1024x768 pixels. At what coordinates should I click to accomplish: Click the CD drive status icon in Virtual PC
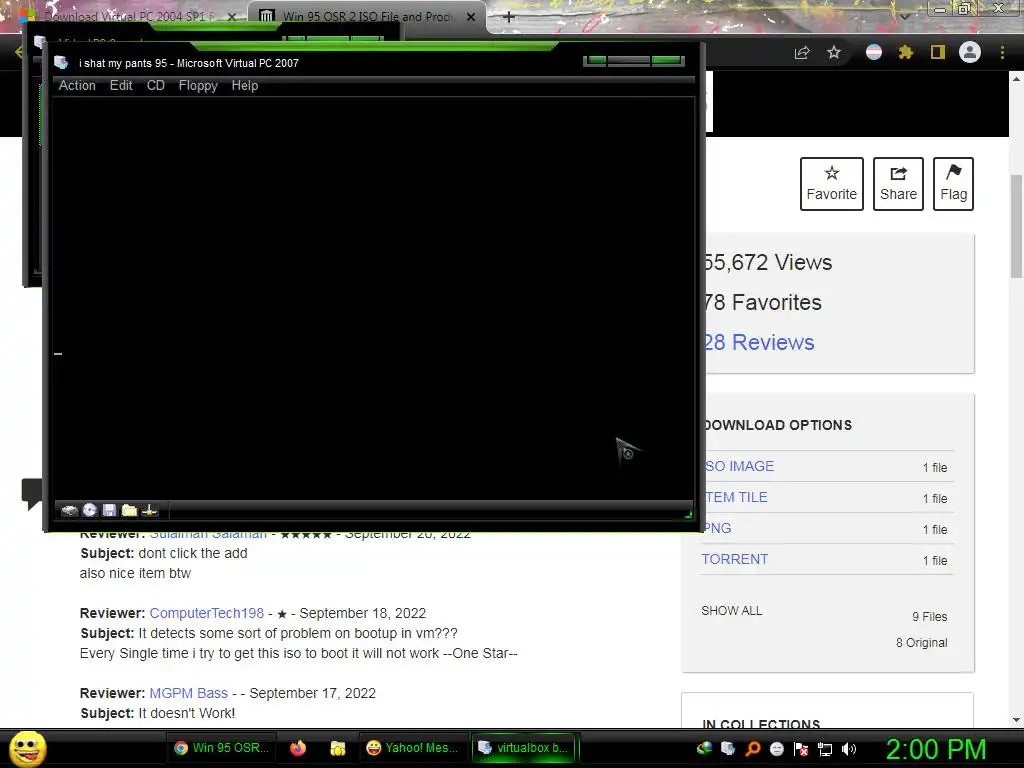89,510
